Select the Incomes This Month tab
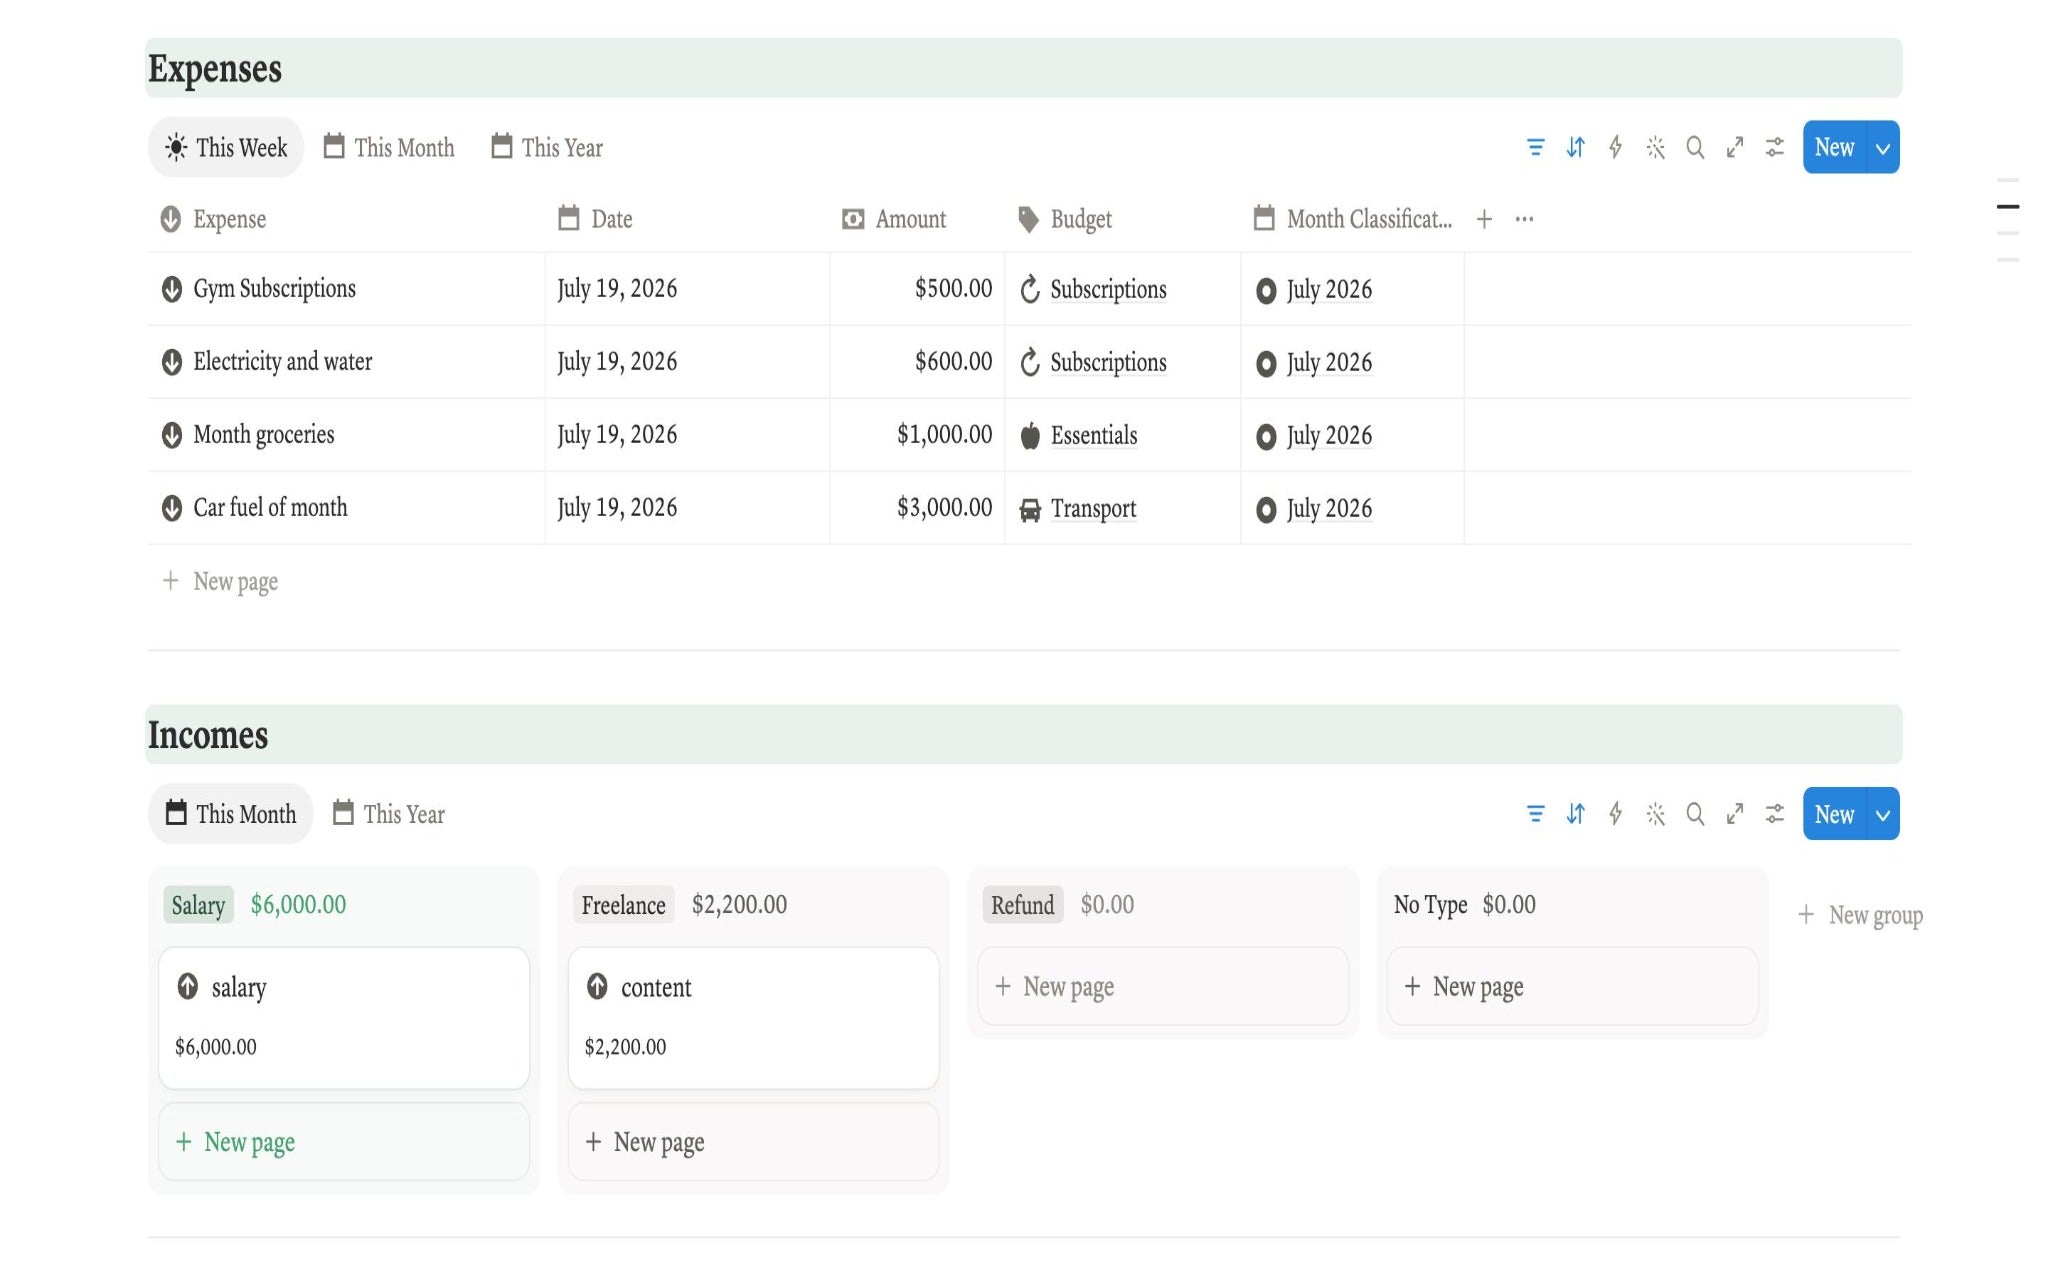 [231, 814]
